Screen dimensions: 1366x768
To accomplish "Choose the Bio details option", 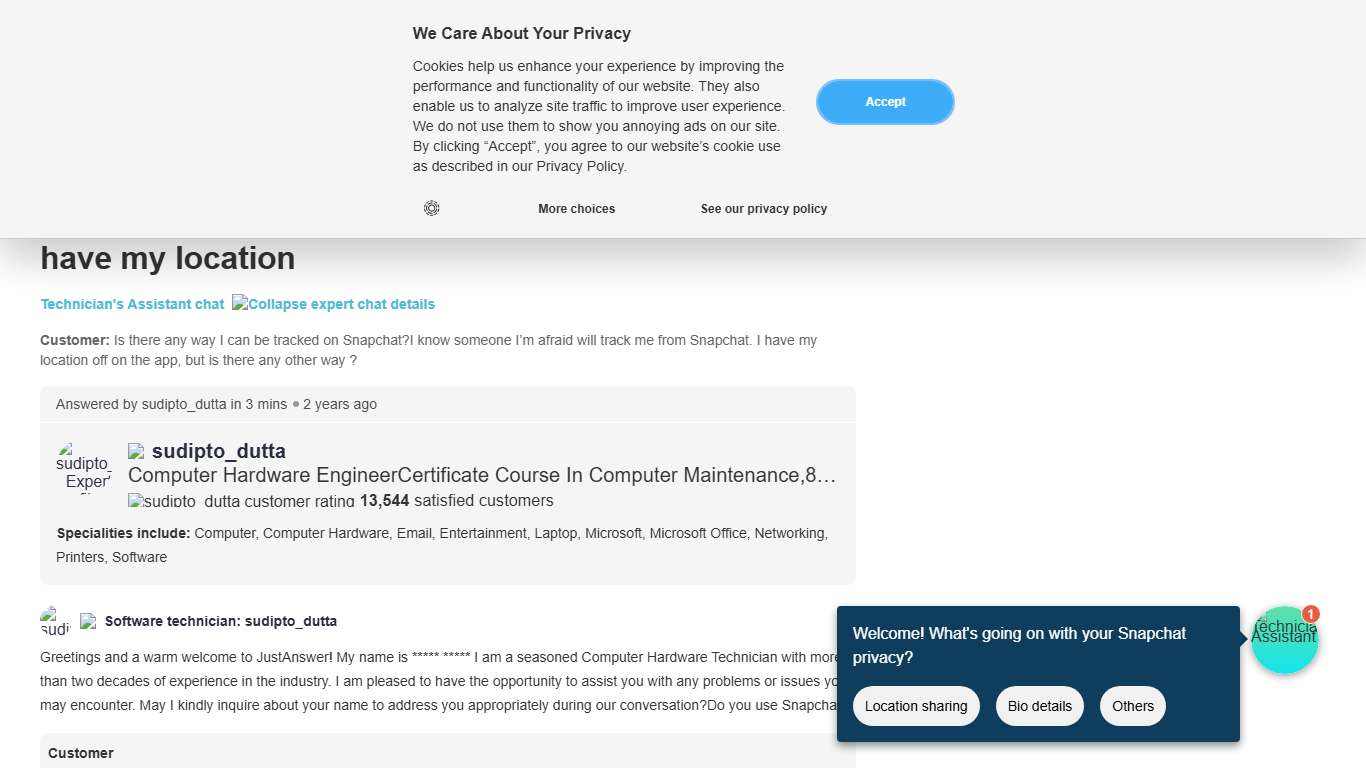I will (1039, 706).
